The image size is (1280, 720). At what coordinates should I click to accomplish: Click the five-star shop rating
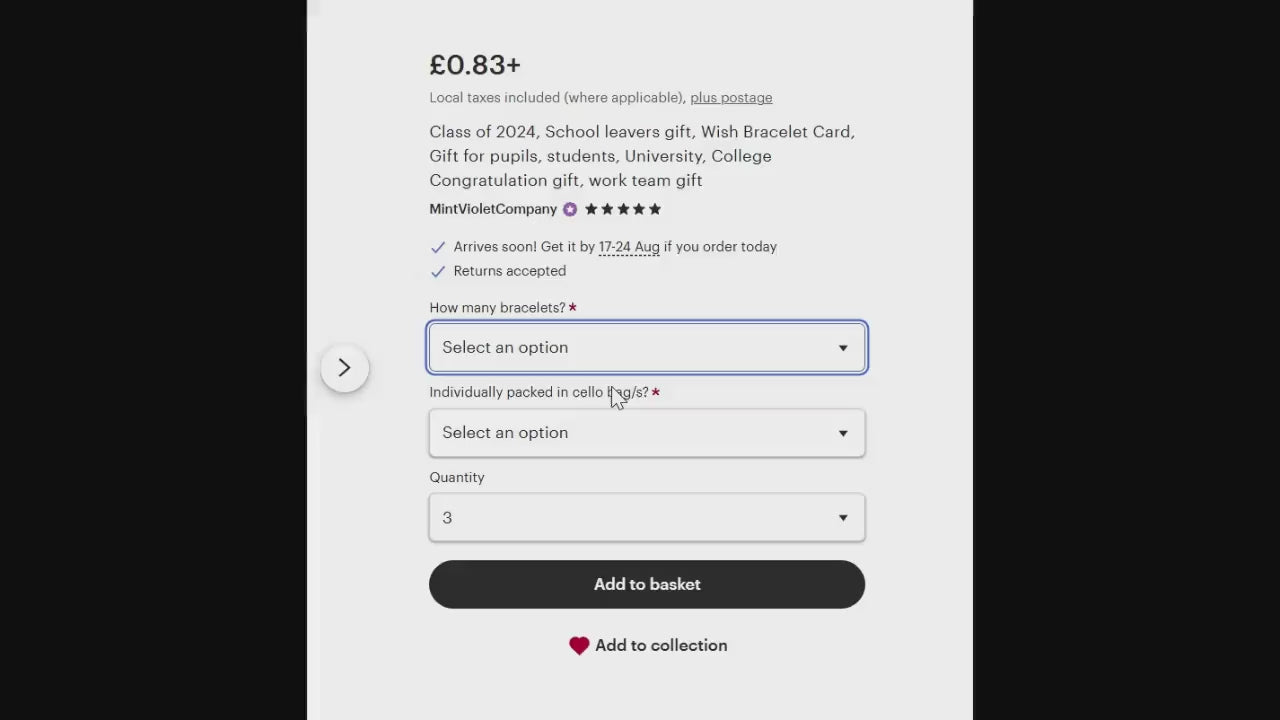[622, 209]
